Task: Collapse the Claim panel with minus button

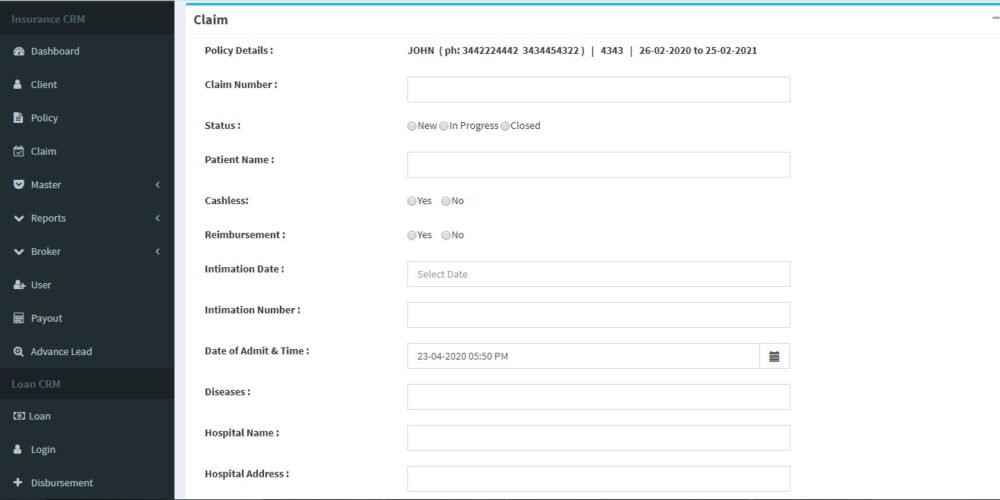Action: tap(994, 18)
